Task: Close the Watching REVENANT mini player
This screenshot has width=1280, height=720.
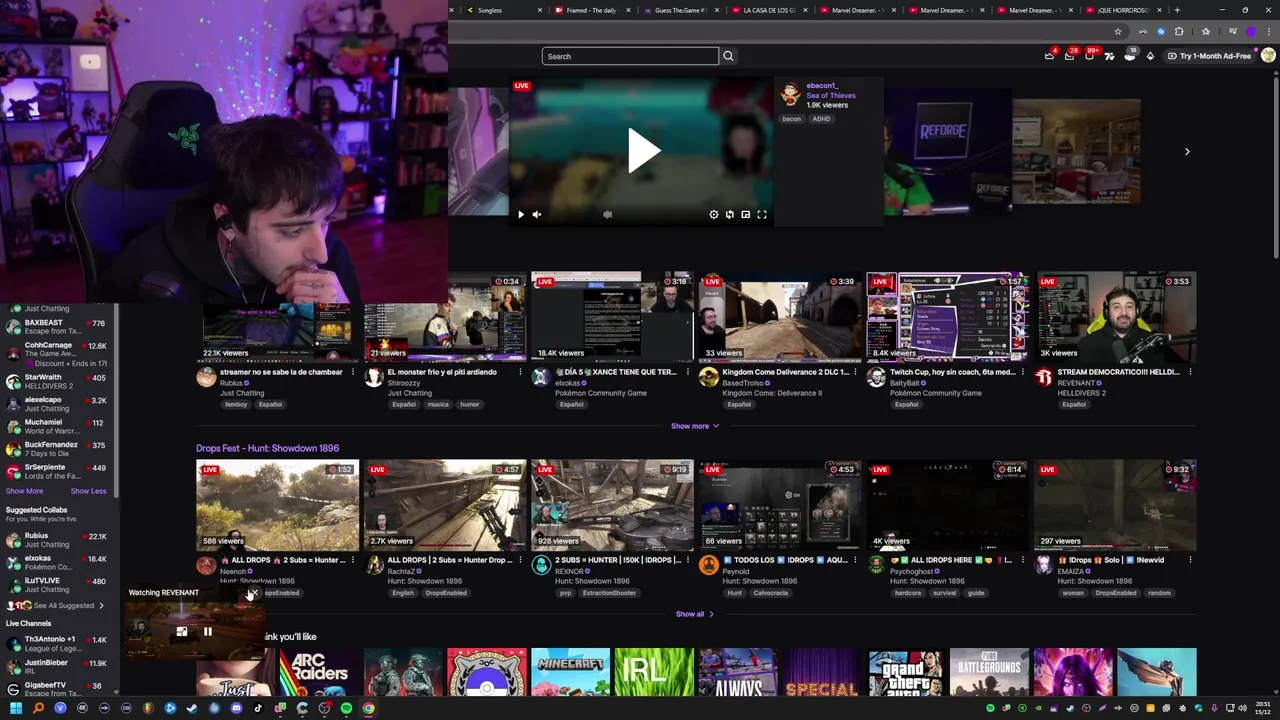Action: (254, 593)
